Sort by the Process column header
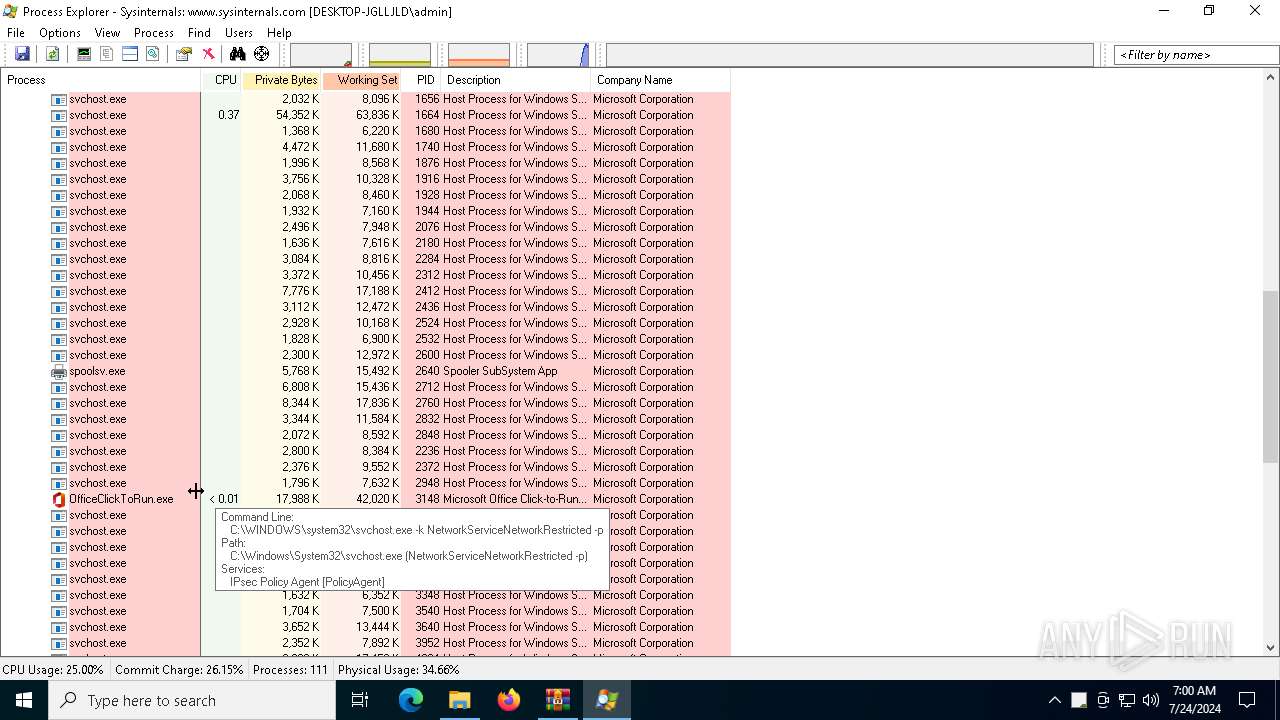The width and height of the screenshot is (1280, 720). 101,80
